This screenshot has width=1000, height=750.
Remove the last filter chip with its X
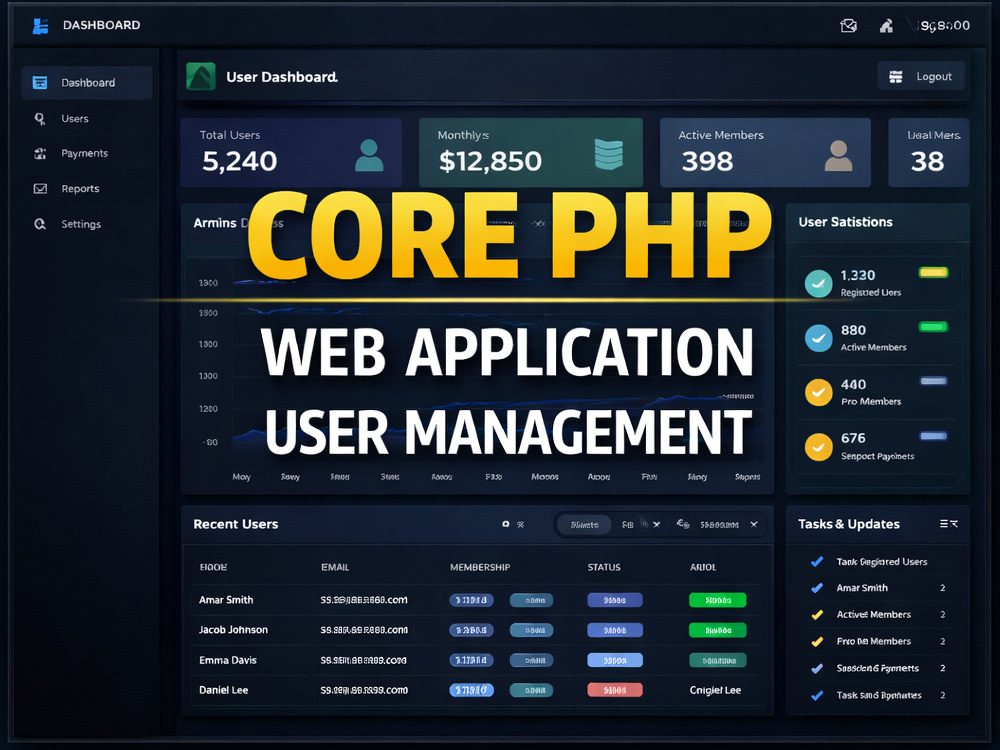tap(754, 524)
